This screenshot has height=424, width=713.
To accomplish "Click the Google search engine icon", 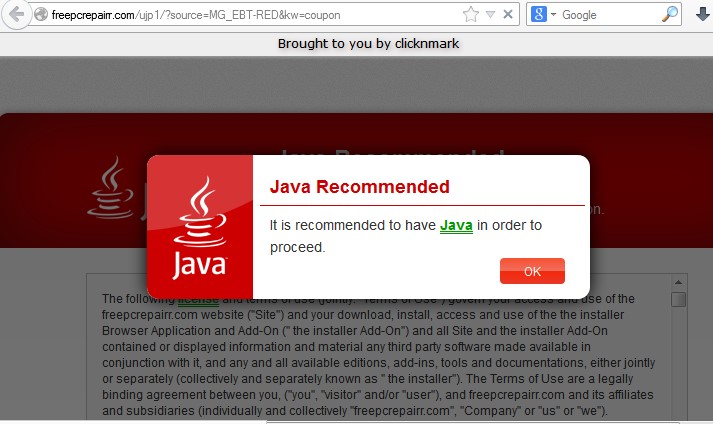I will click(x=538, y=15).
